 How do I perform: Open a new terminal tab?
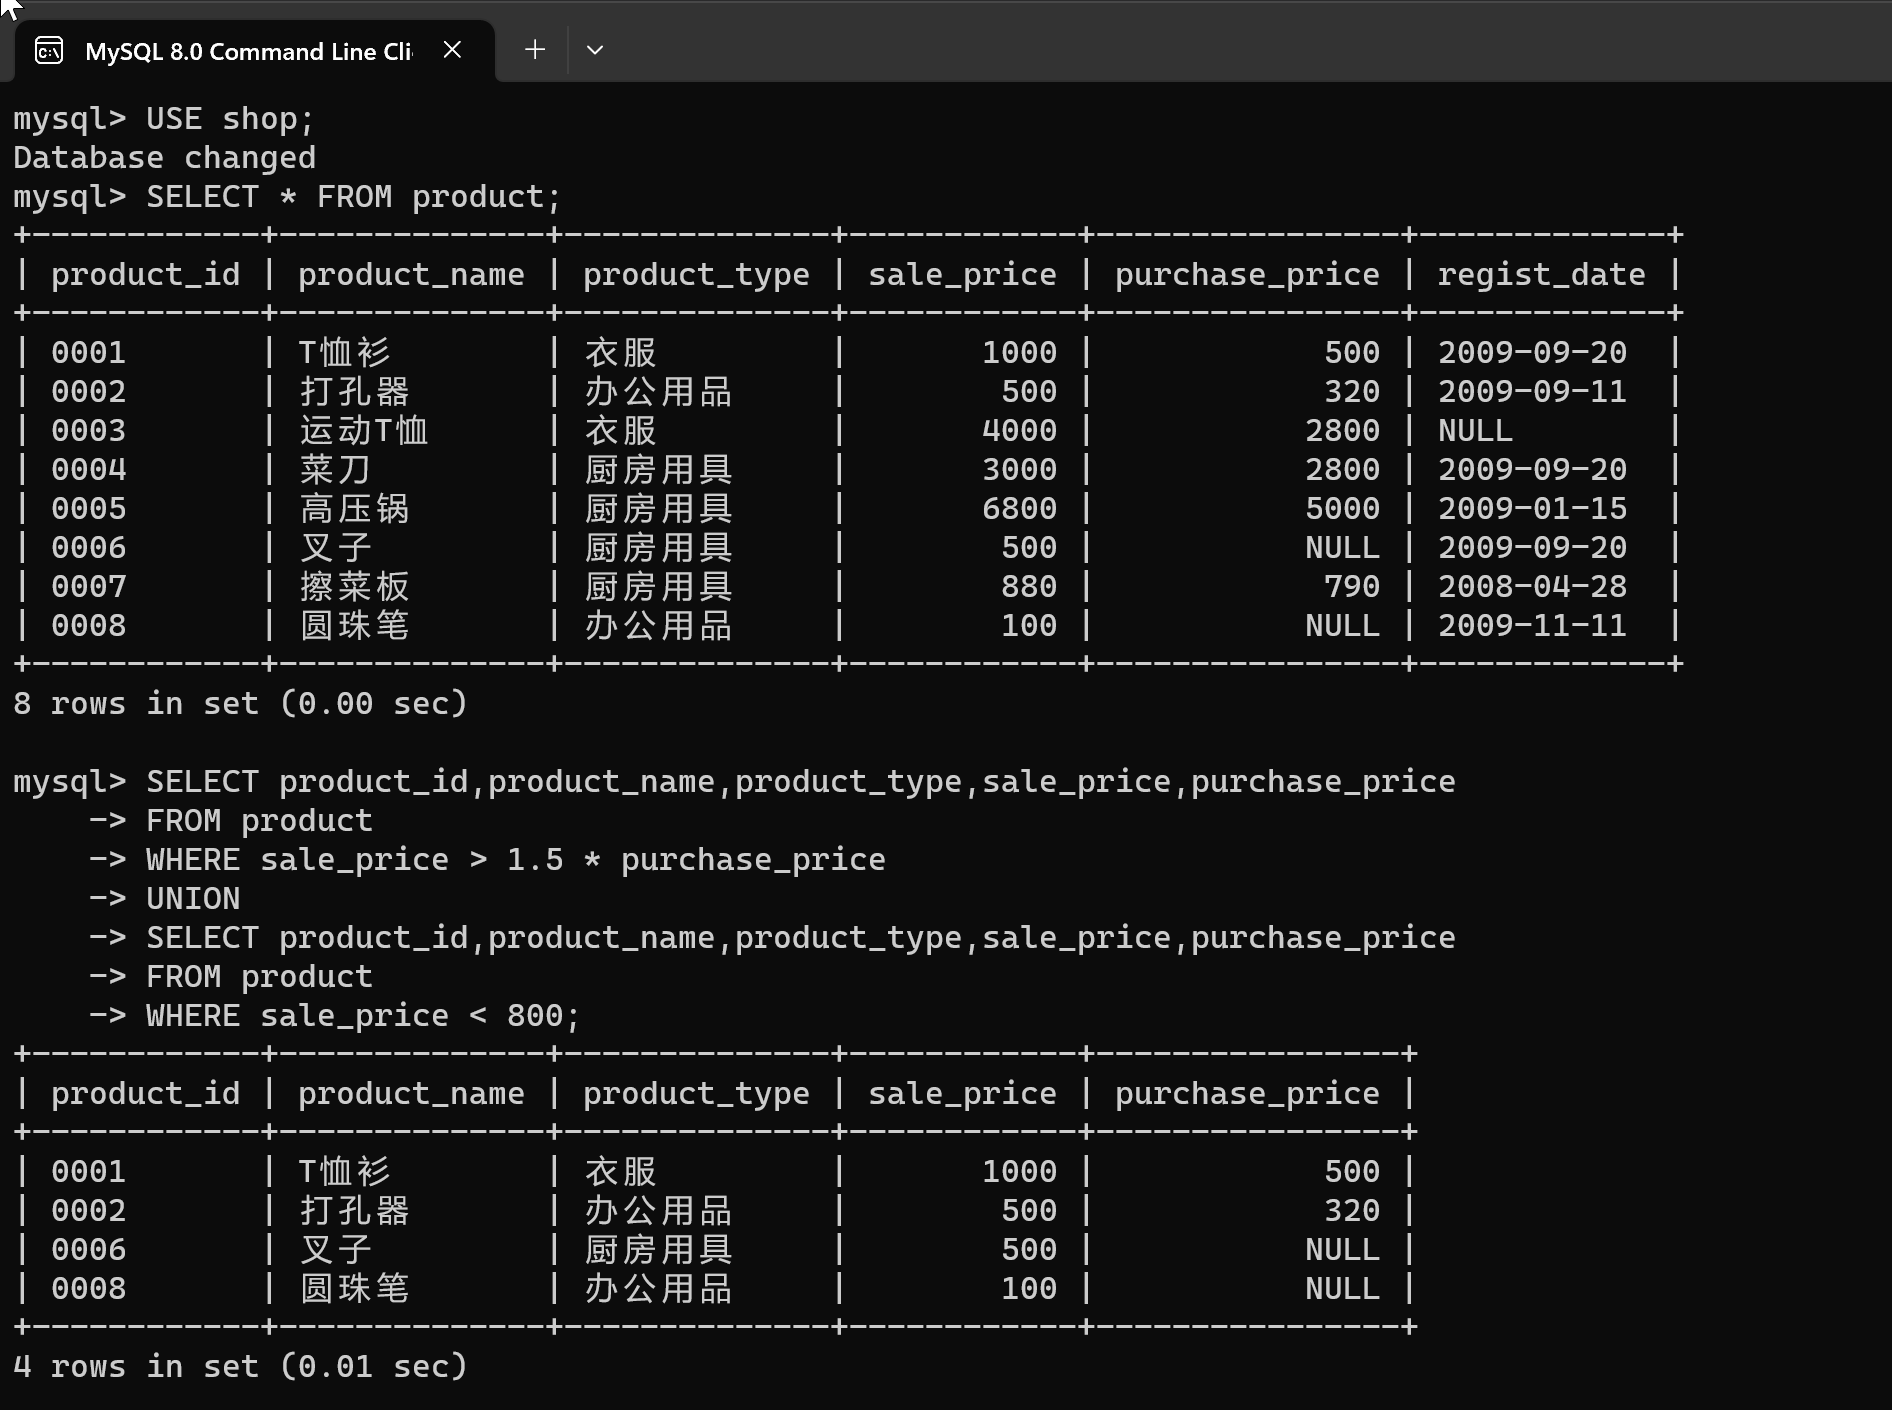(x=535, y=50)
